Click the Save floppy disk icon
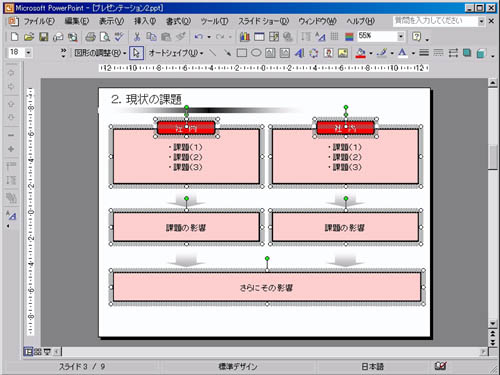This screenshot has width=500, height=375. [43, 37]
